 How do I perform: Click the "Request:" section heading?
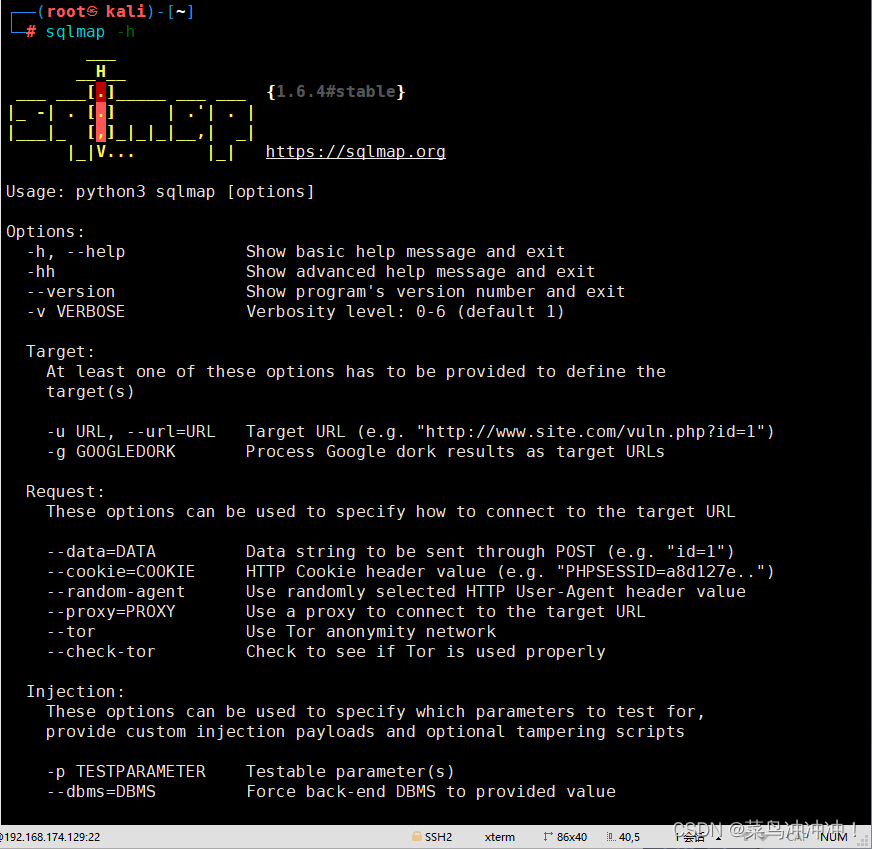(65, 492)
